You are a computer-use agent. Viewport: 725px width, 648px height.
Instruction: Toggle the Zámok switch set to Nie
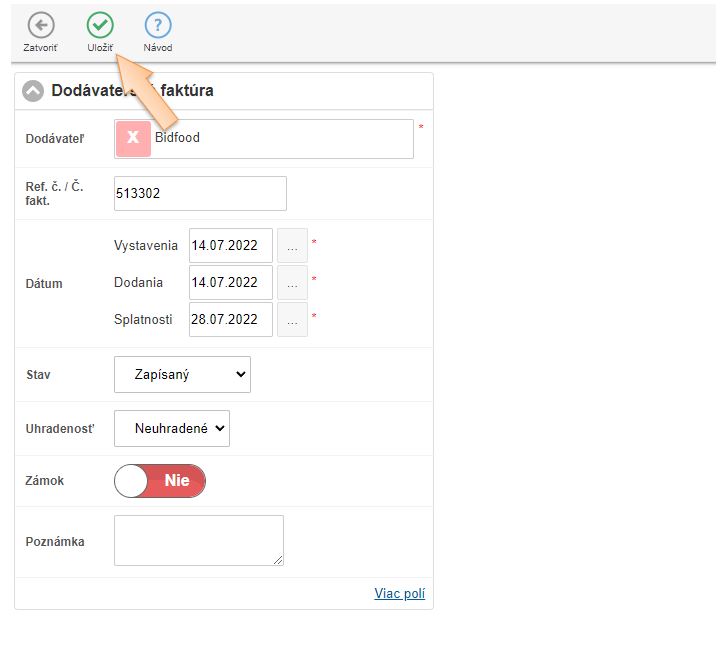(x=160, y=481)
